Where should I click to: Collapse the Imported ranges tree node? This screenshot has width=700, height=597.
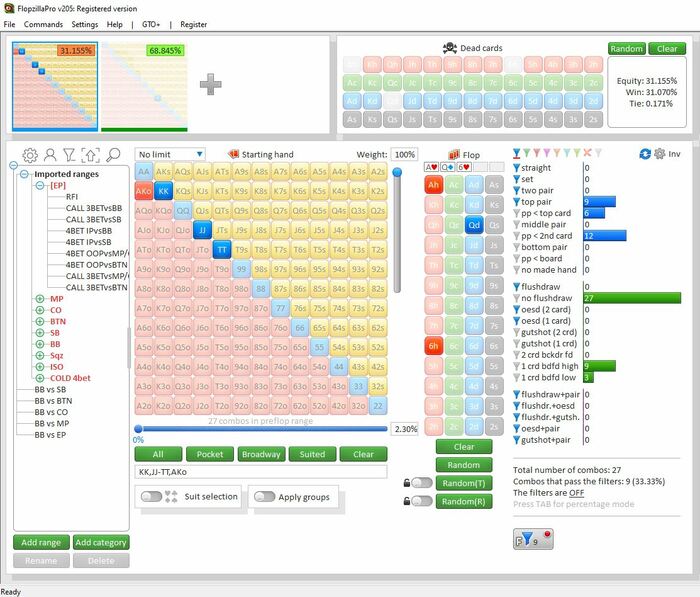point(25,174)
